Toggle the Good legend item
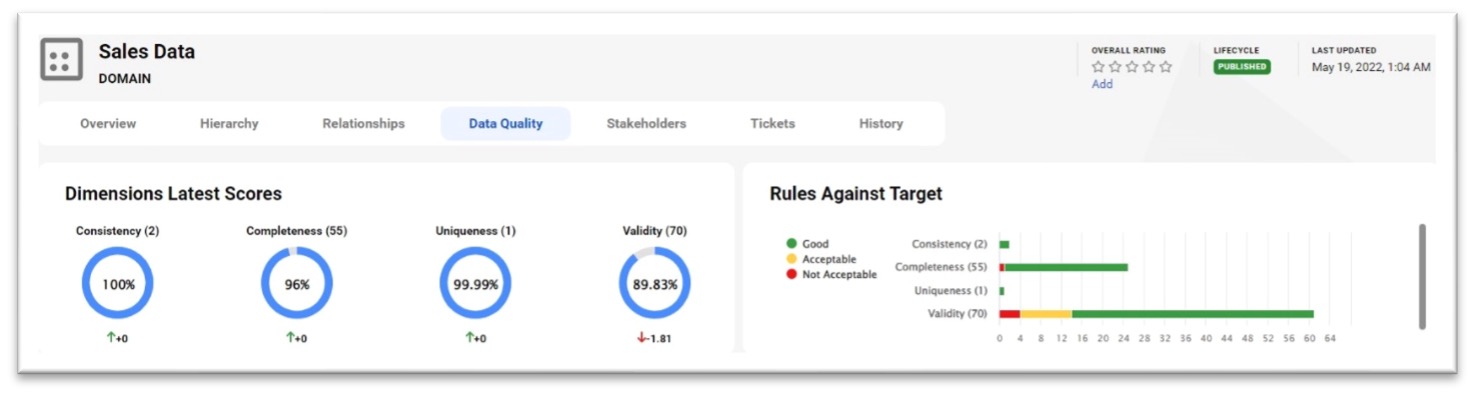The height and width of the screenshot is (400, 1475). 808,244
